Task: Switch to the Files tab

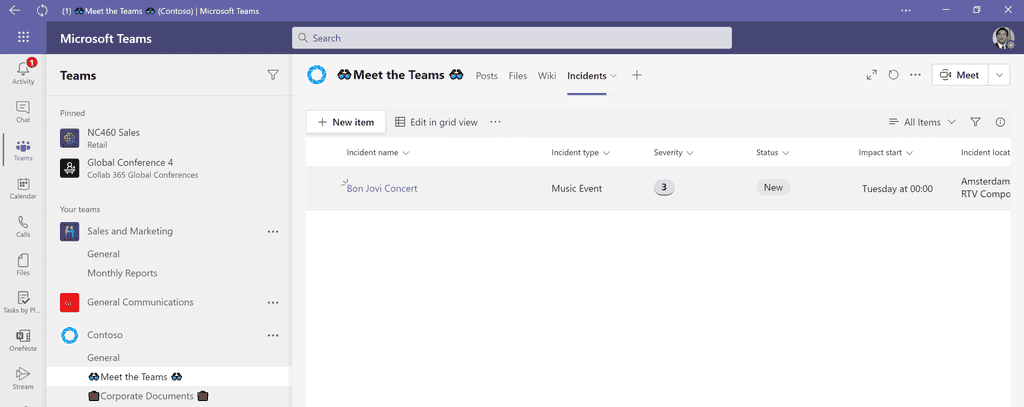Action: [517, 76]
